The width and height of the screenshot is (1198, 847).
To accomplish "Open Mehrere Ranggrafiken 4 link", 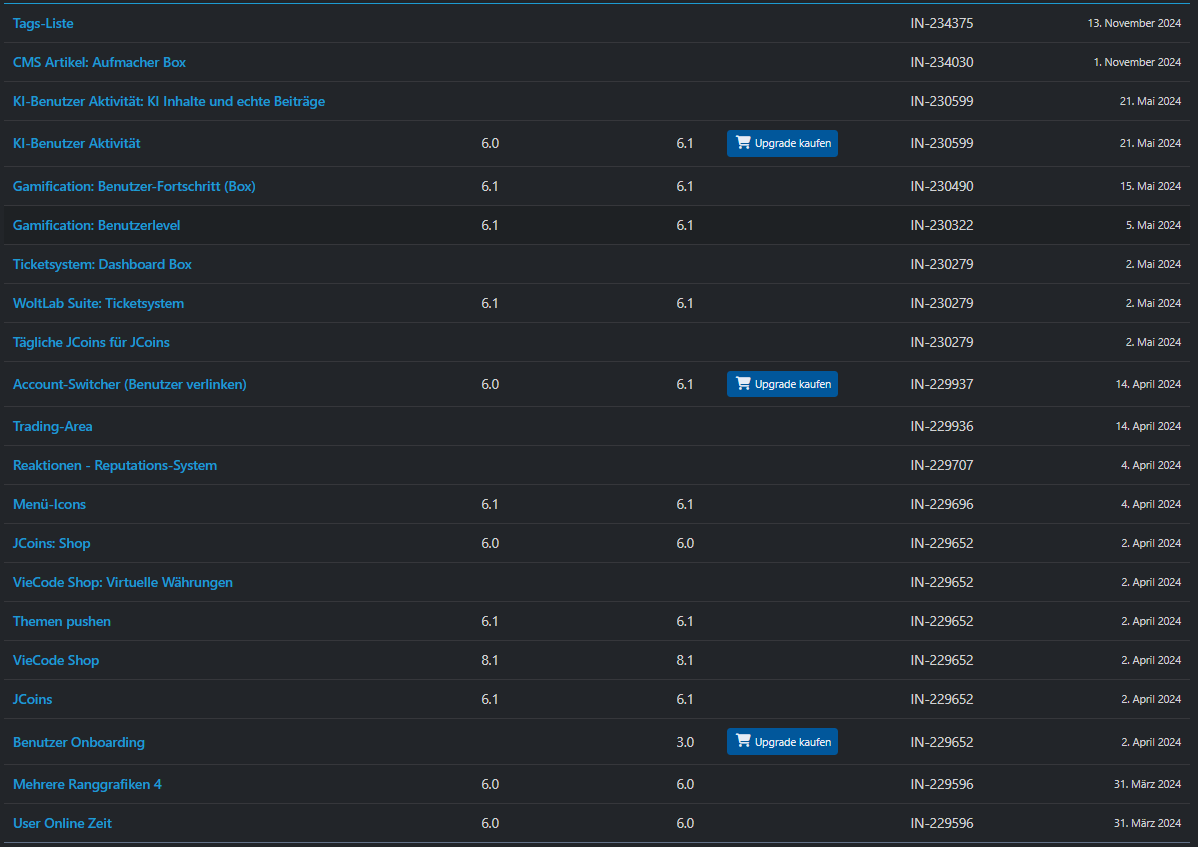I will [87, 784].
